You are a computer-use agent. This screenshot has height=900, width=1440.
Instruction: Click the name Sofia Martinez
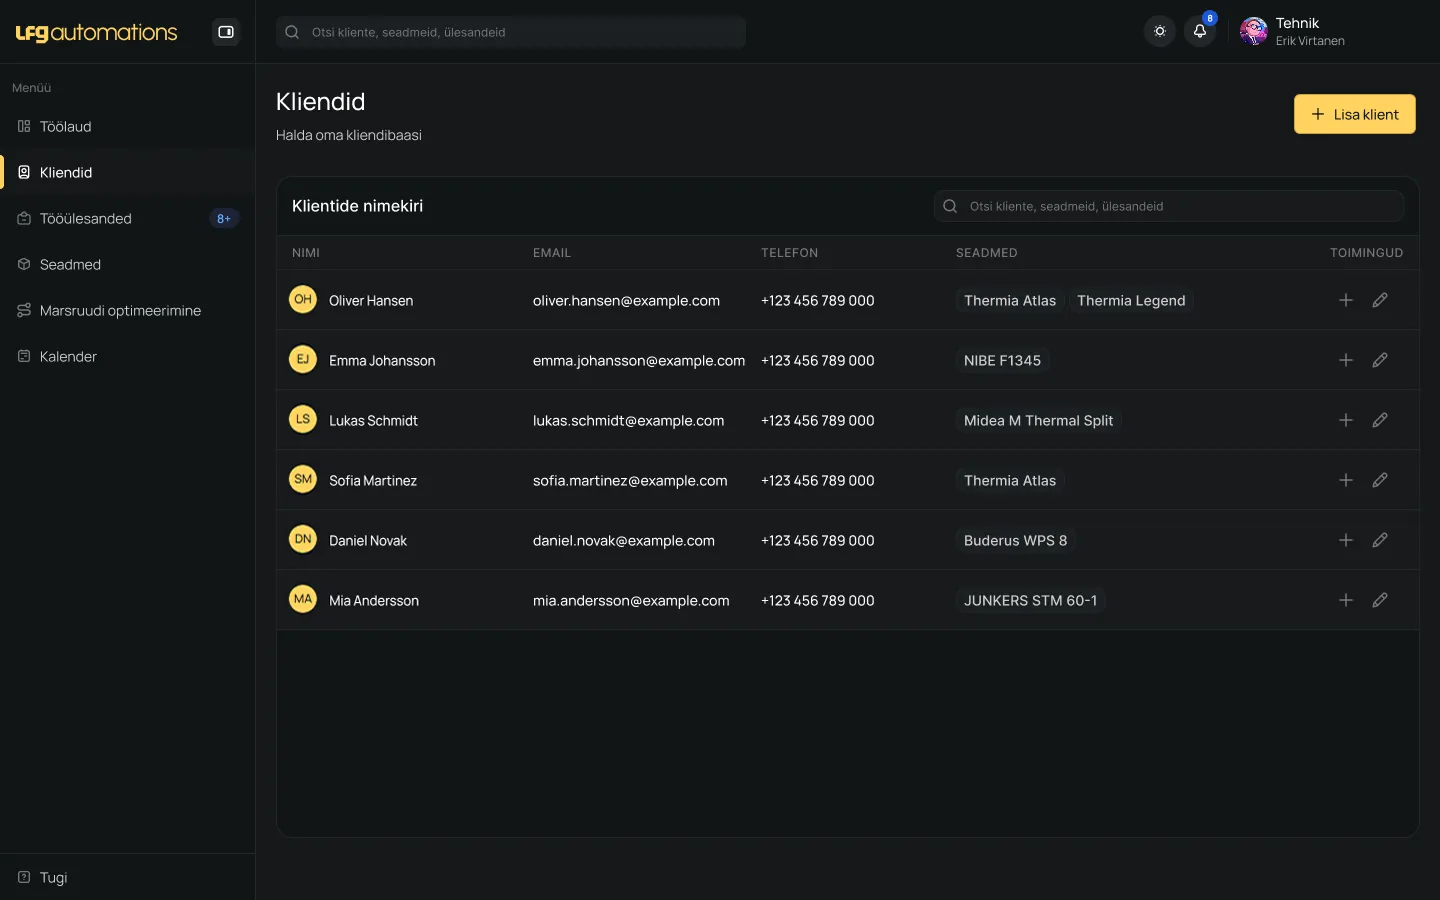click(x=373, y=481)
